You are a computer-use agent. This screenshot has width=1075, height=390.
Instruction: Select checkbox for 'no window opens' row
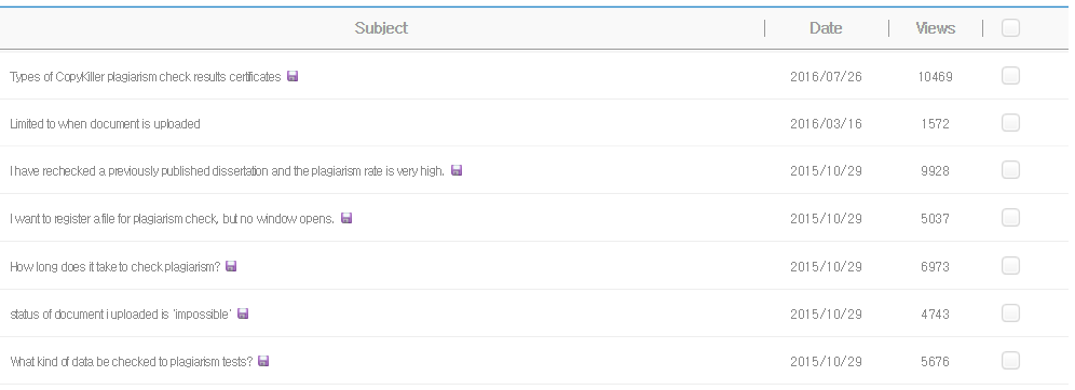pyautogui.click(x=1010, y=218)
